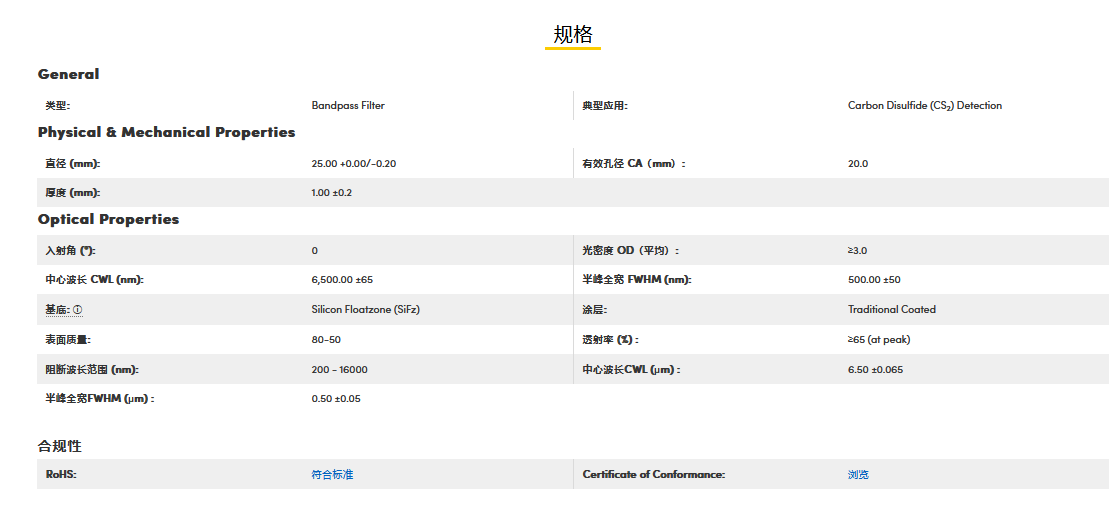Screen dimensions: 1116x507
Task: Click the surface quality value 80-50
Action: pos(326,340)
